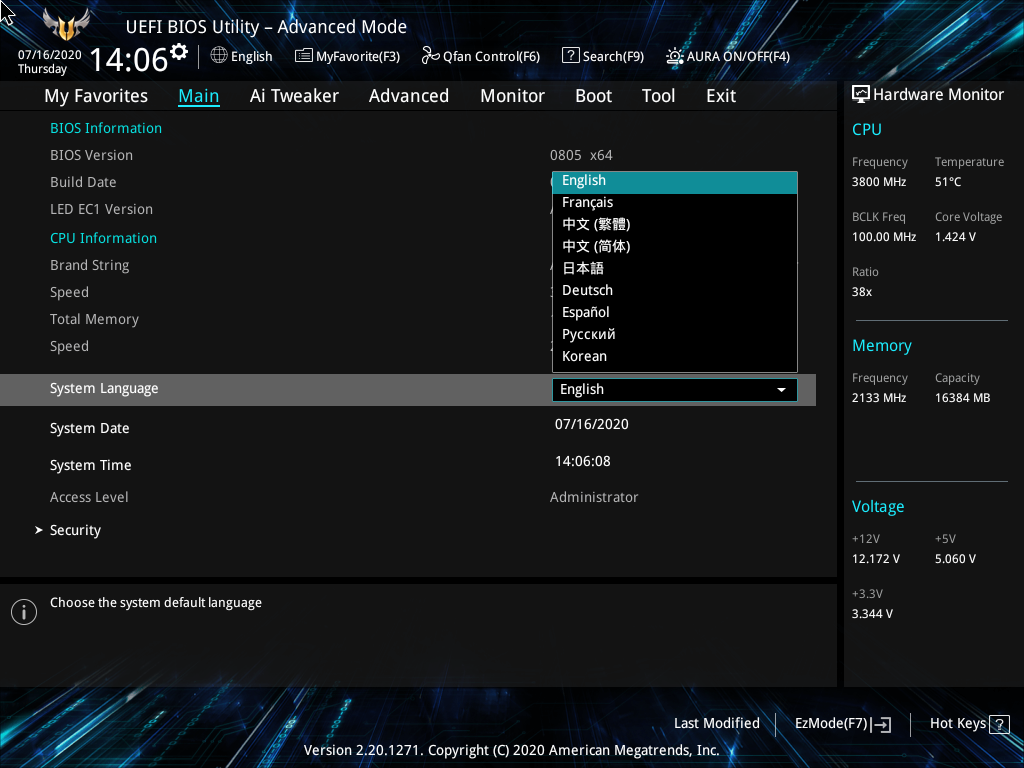Image resolution: width=1024 pixels, height=768 pixels.
Task: Select English in language list
Action: (675, 181)
